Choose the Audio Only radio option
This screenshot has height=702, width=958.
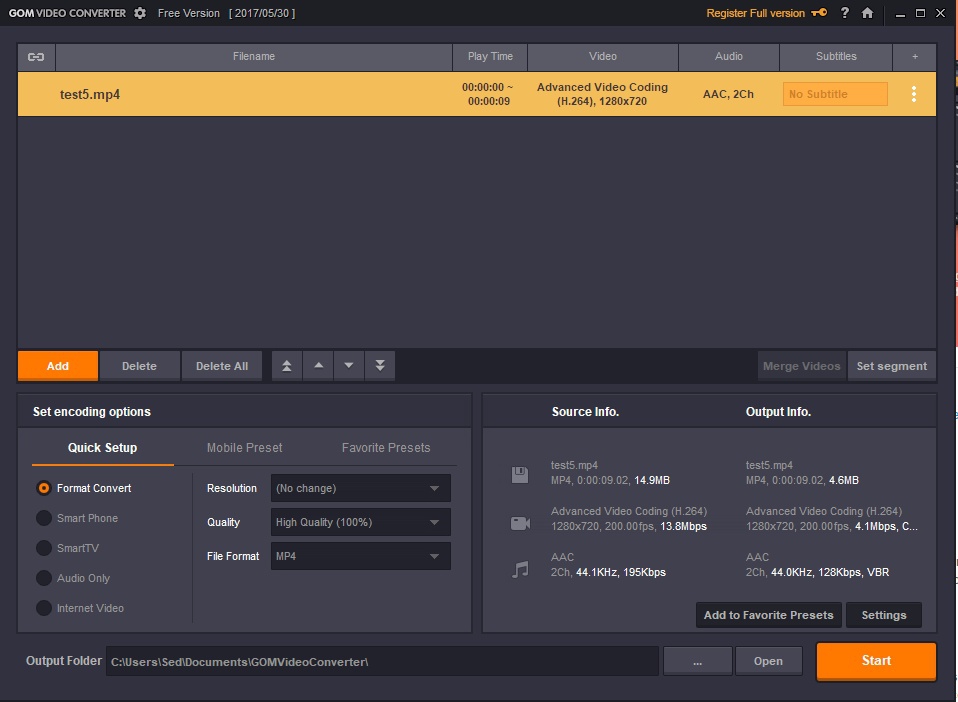point(44,578)
